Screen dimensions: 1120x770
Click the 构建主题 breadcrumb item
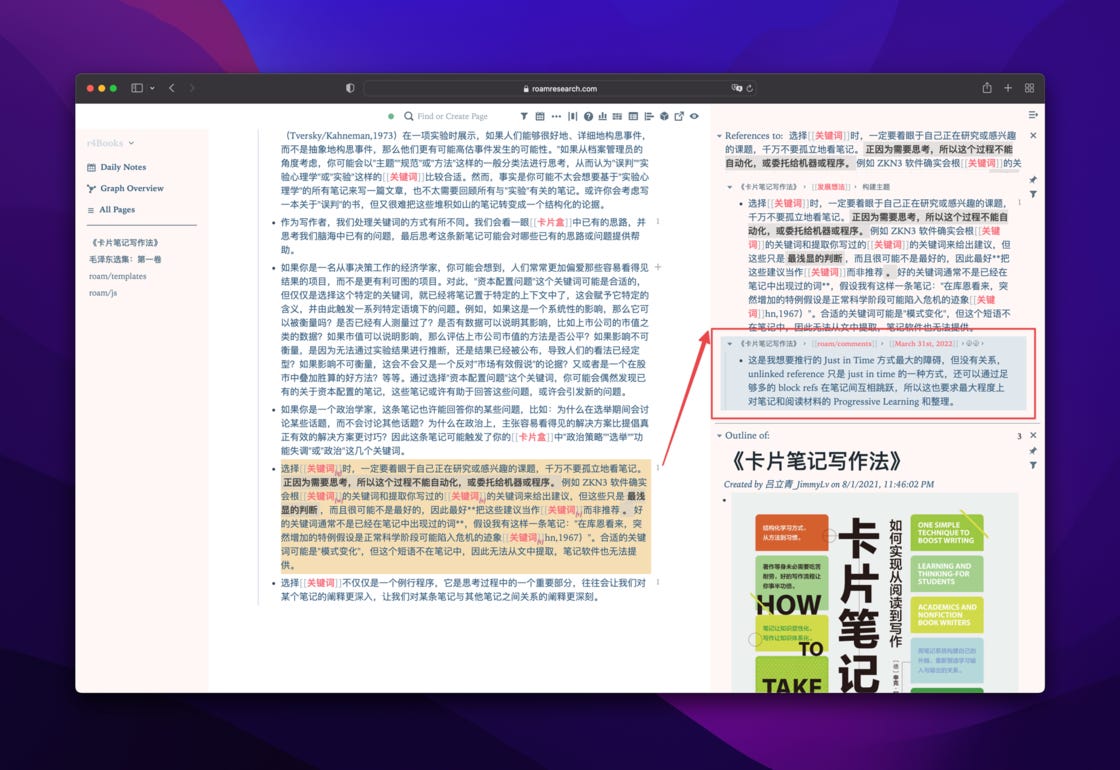point(876,187)
